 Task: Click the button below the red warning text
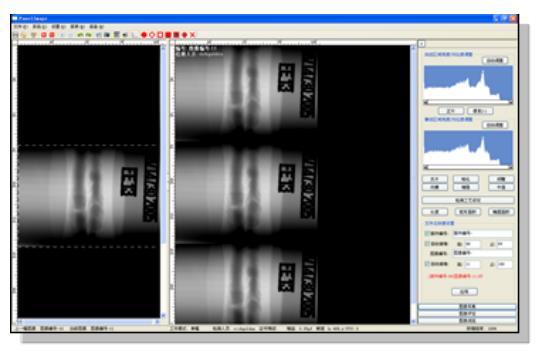tap(465, 292)
